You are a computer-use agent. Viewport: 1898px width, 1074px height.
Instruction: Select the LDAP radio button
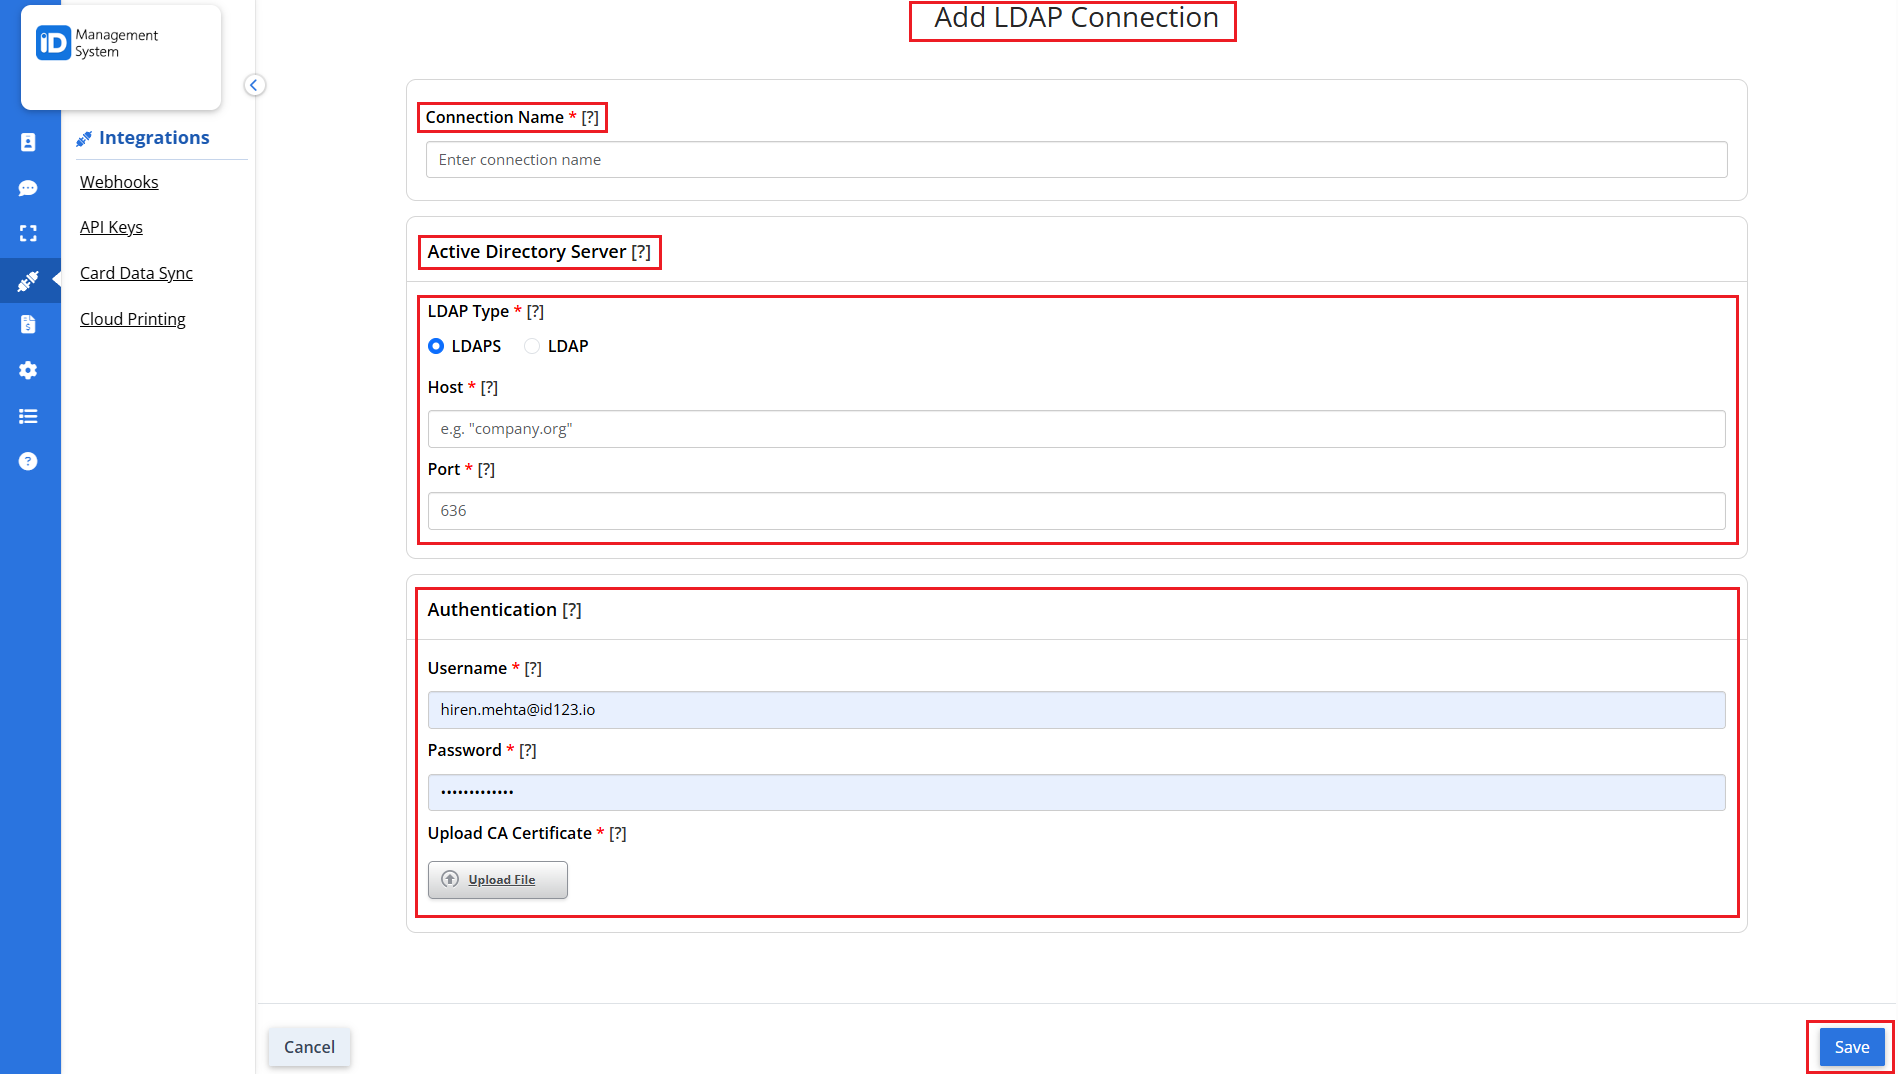[532, 346]
